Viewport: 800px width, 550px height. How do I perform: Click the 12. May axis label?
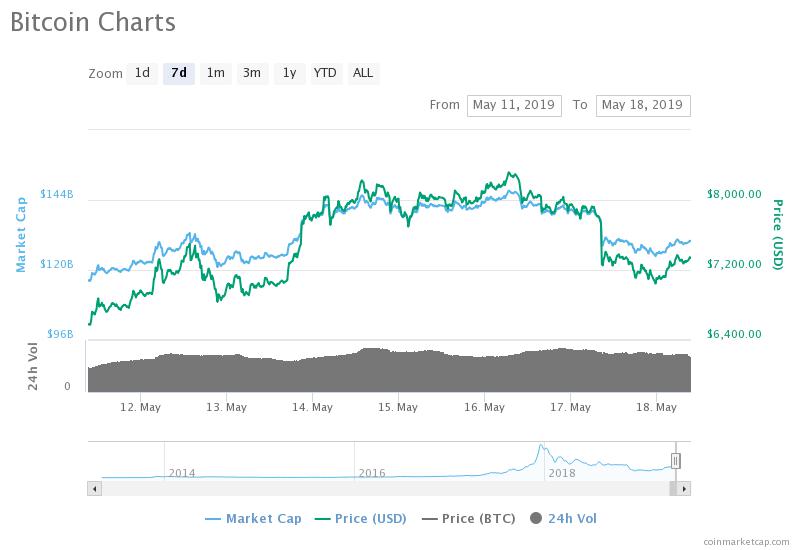click(140, 407)
